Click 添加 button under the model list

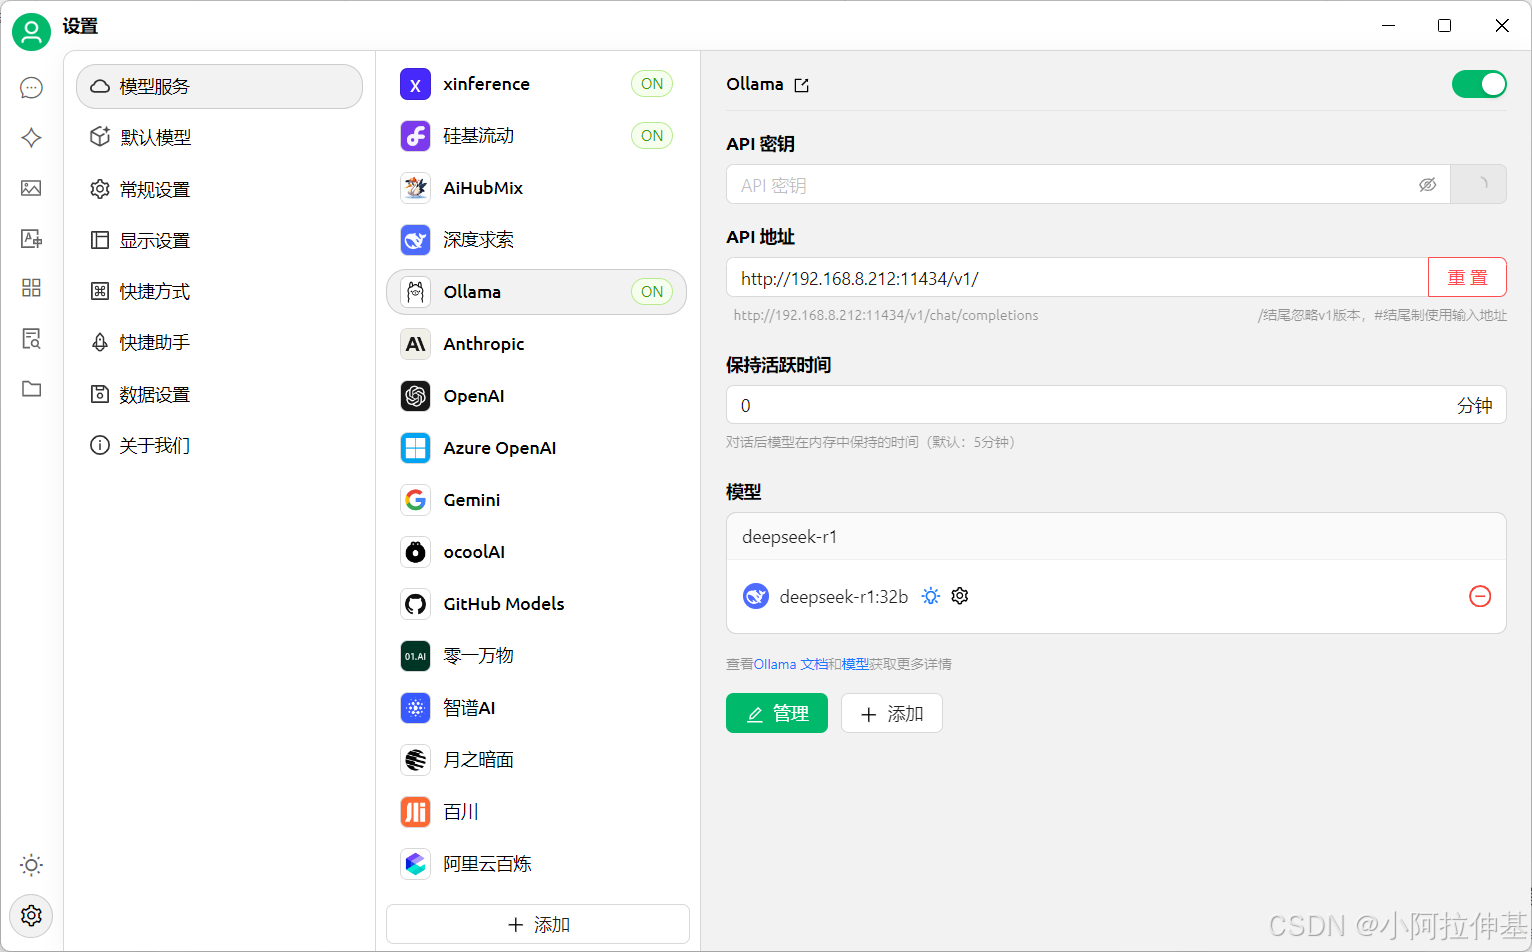coord(892,713)
